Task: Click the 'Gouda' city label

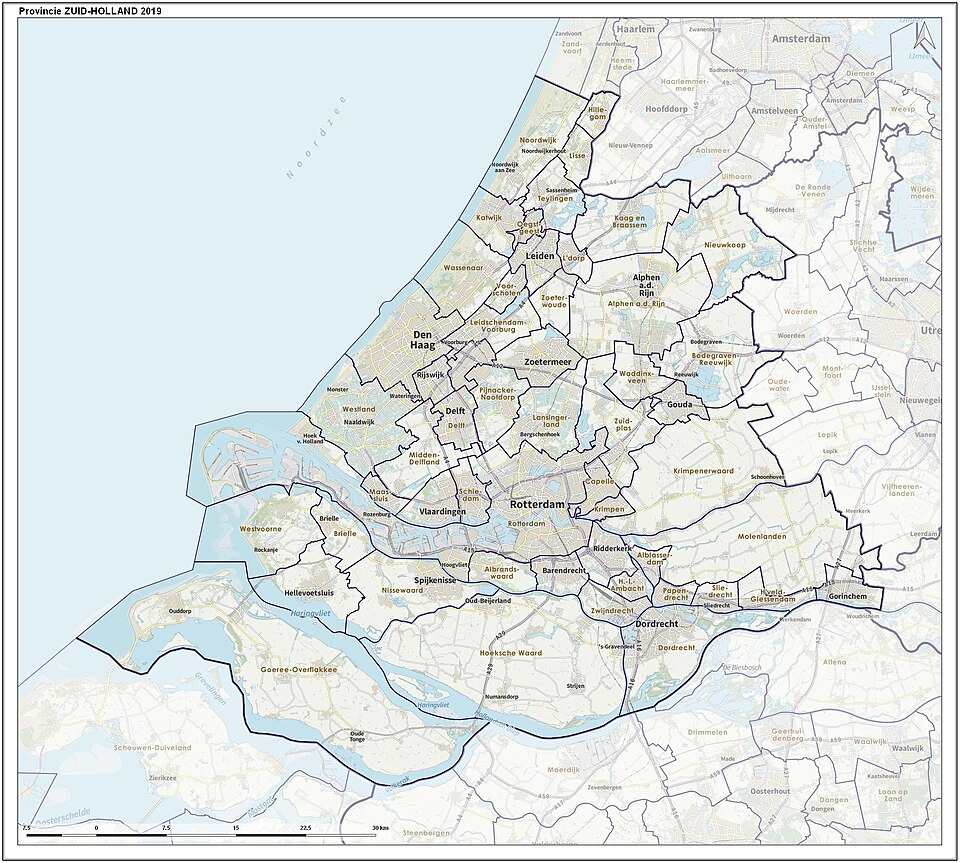Action: 680,405
